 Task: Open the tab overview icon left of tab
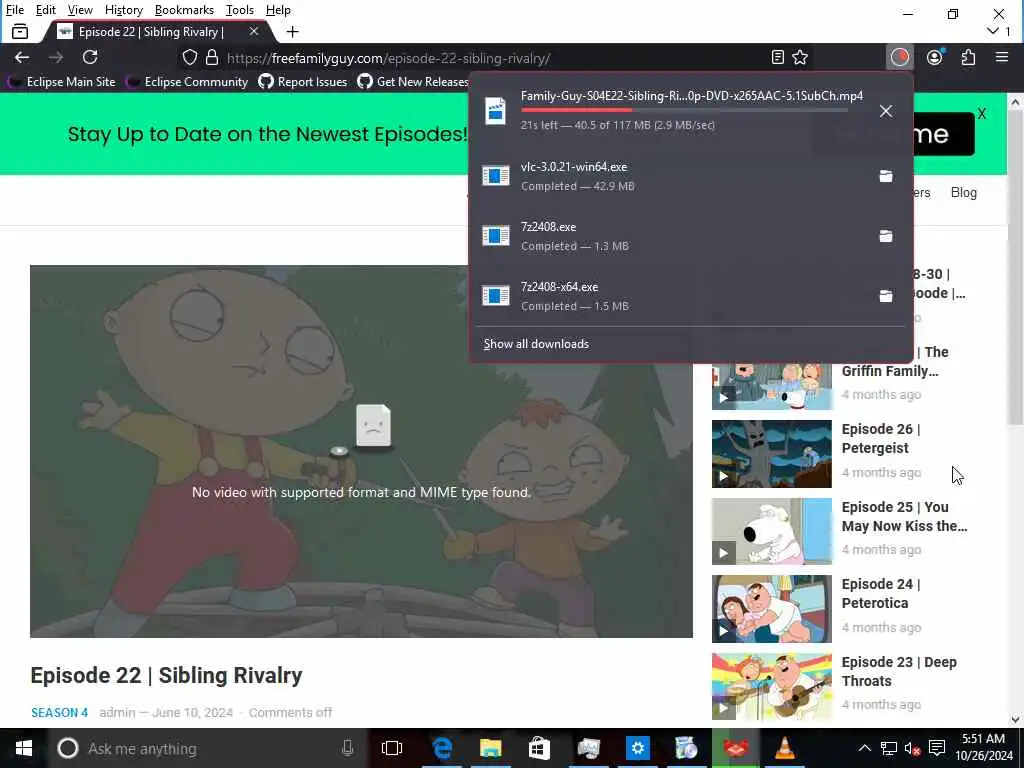(x=20, y=31)
